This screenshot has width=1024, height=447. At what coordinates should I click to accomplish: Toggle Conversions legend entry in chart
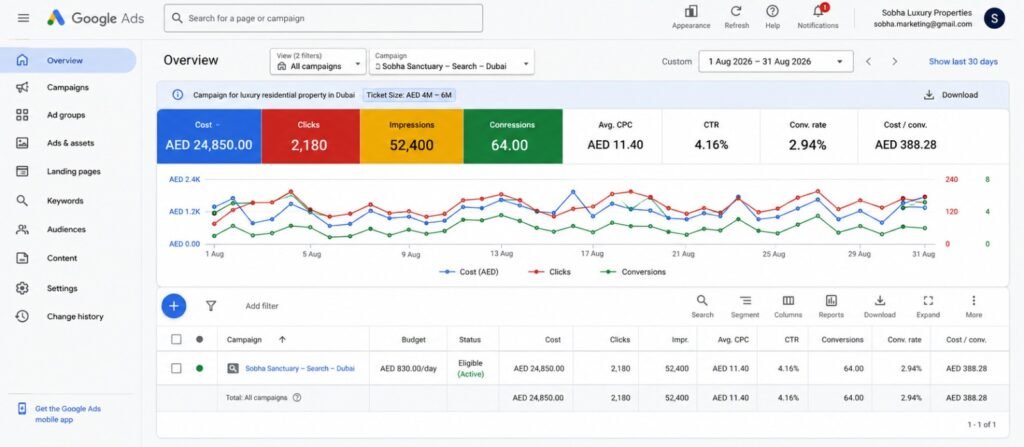point(633,272)
